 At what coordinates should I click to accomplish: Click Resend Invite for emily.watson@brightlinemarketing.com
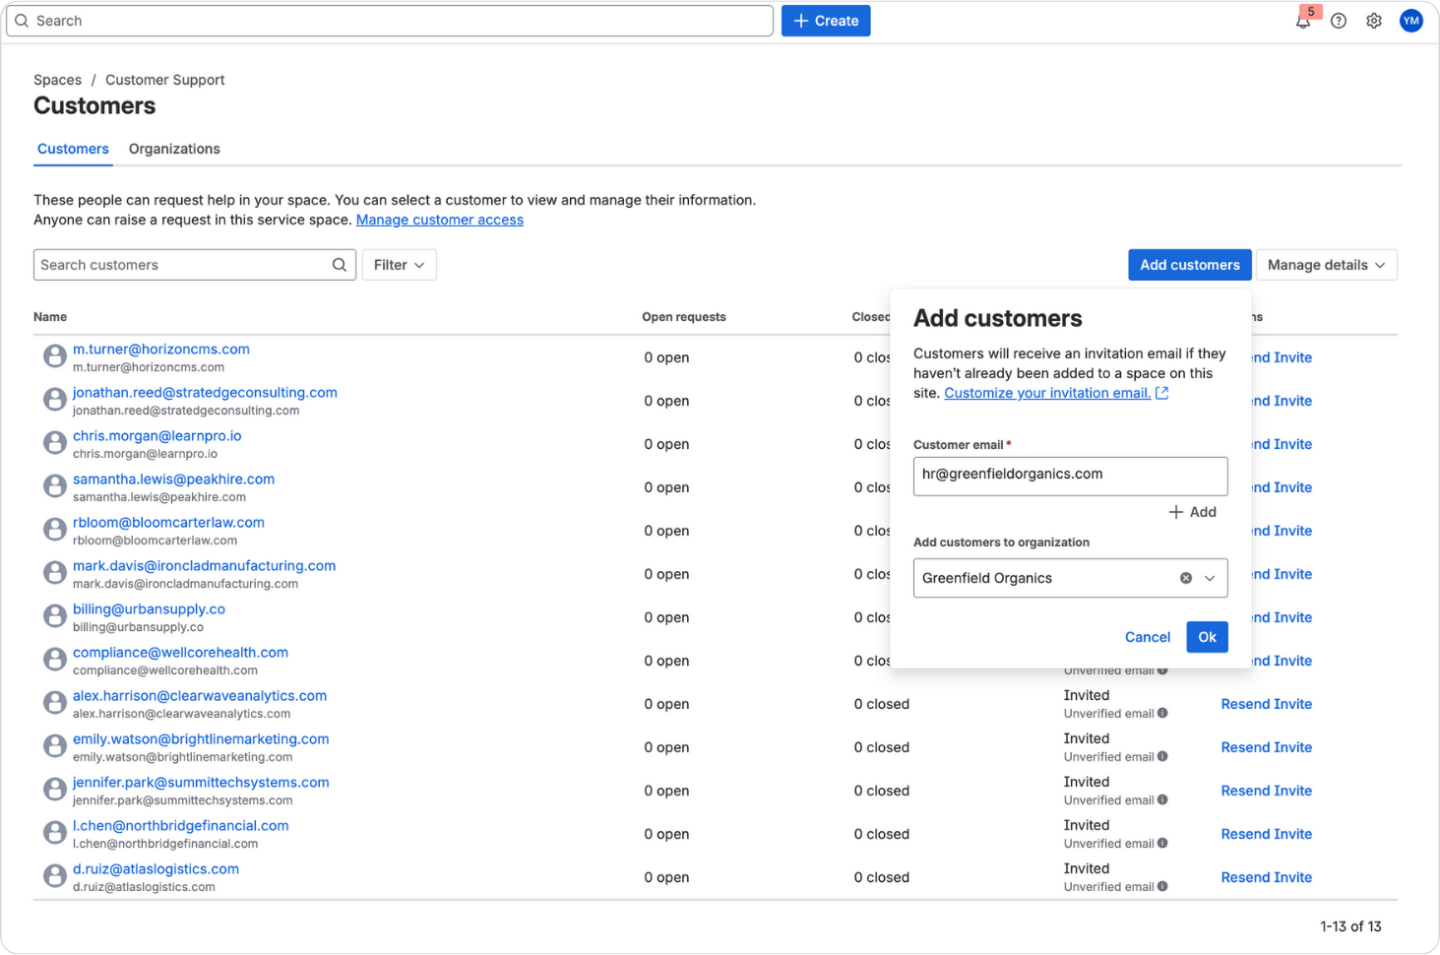pos(1266,747)
